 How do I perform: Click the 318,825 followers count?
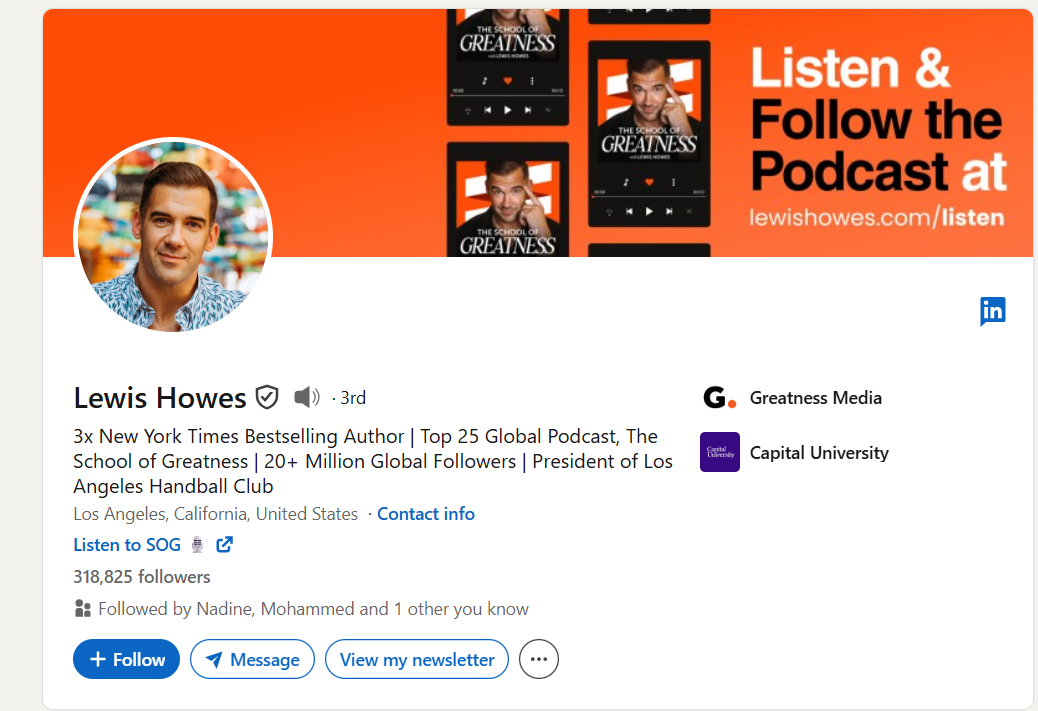pyautogui.click(x=142, y=577)
